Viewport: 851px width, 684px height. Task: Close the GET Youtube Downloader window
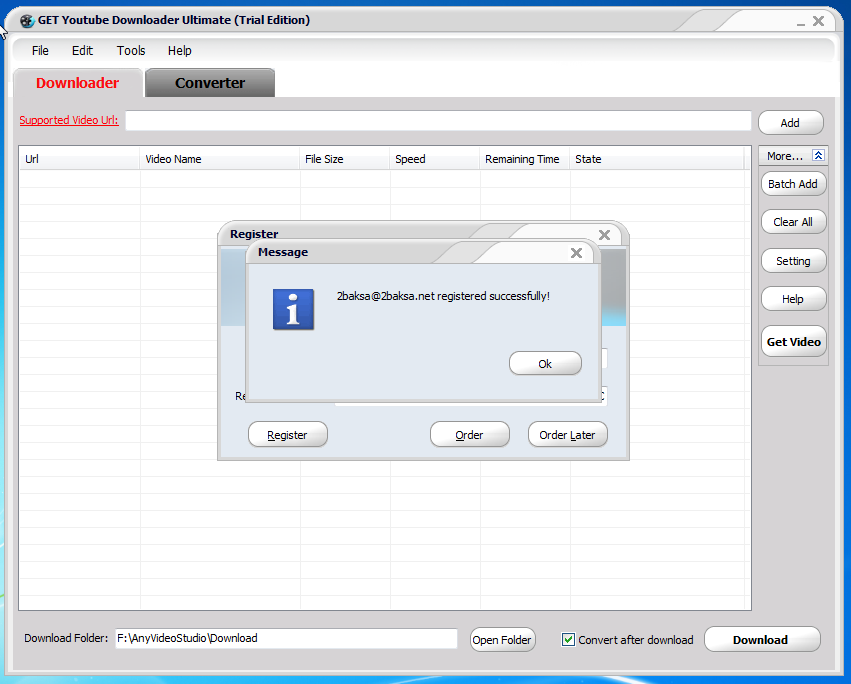(x=818, y=21)
